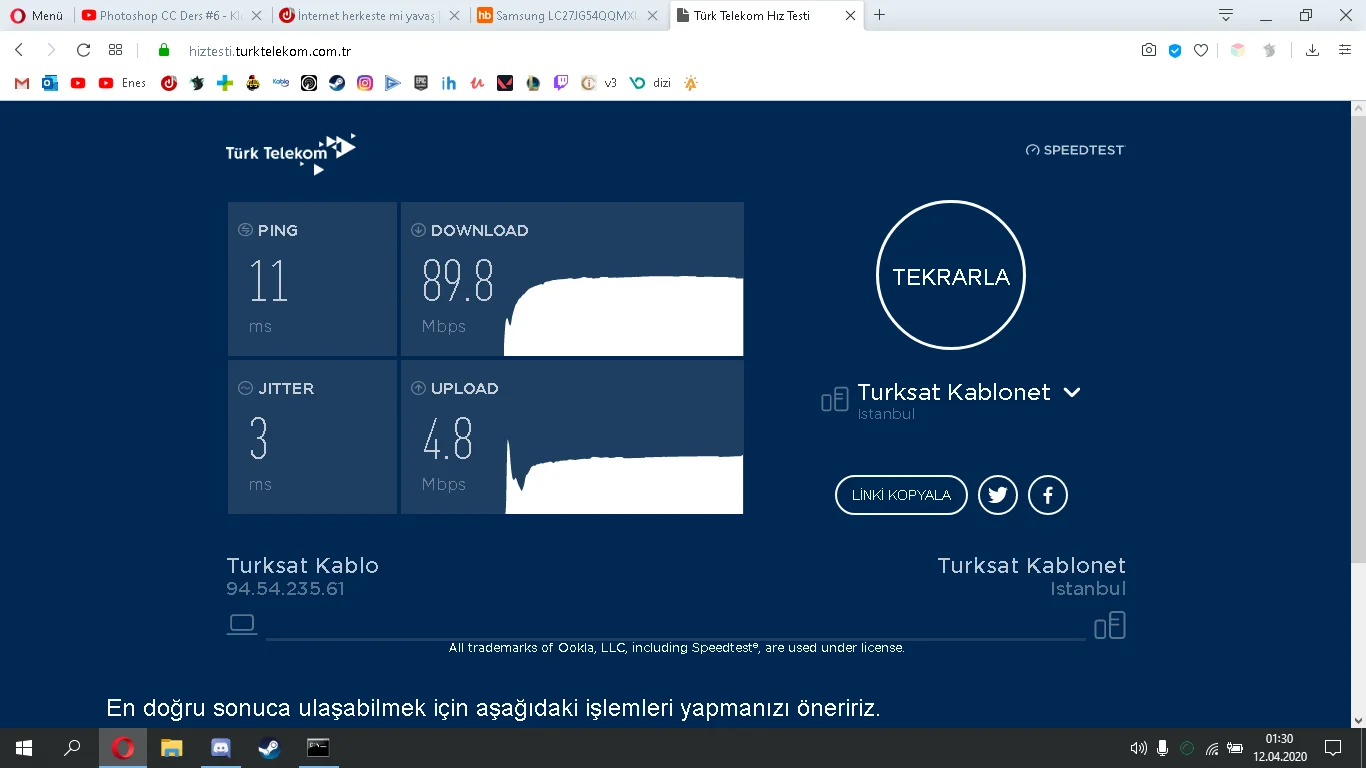Image resolution: width=1366 pixels, height=768 pixels.
Task: Open the downloads icon near the address bar
Action: click(1313, 49)
